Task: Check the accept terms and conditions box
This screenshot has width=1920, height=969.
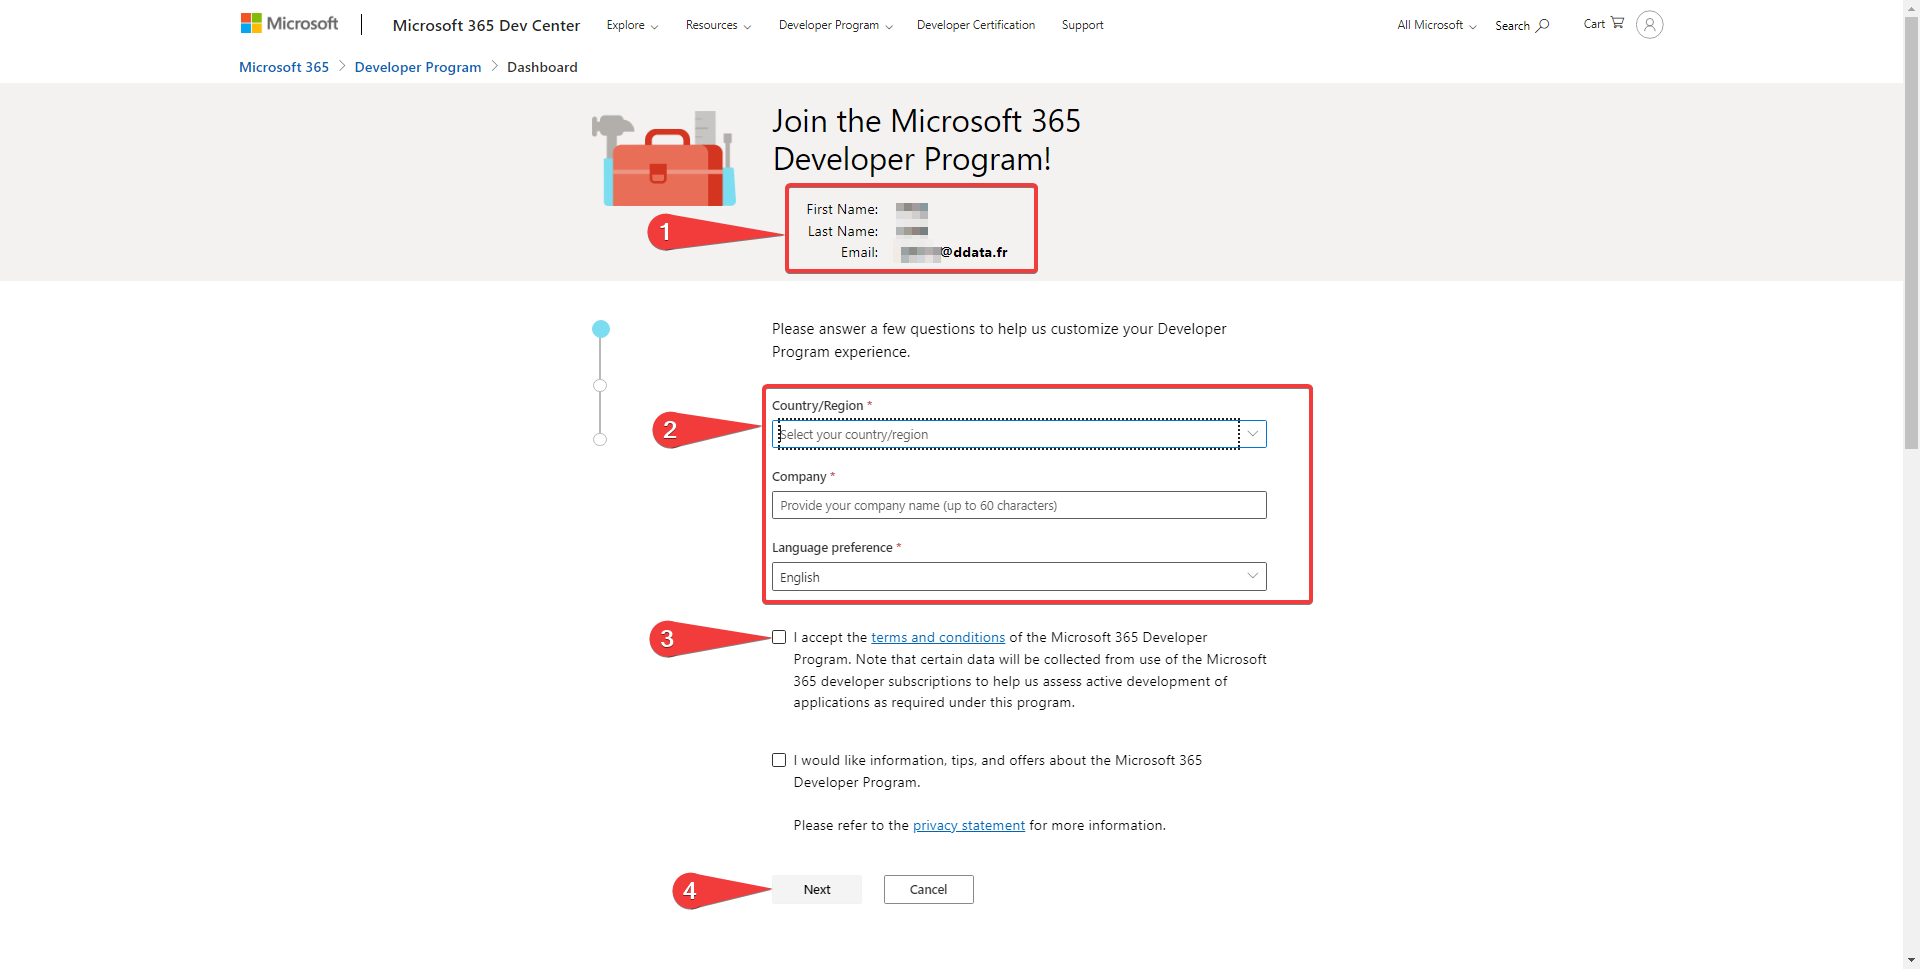Action: point(779,637)
